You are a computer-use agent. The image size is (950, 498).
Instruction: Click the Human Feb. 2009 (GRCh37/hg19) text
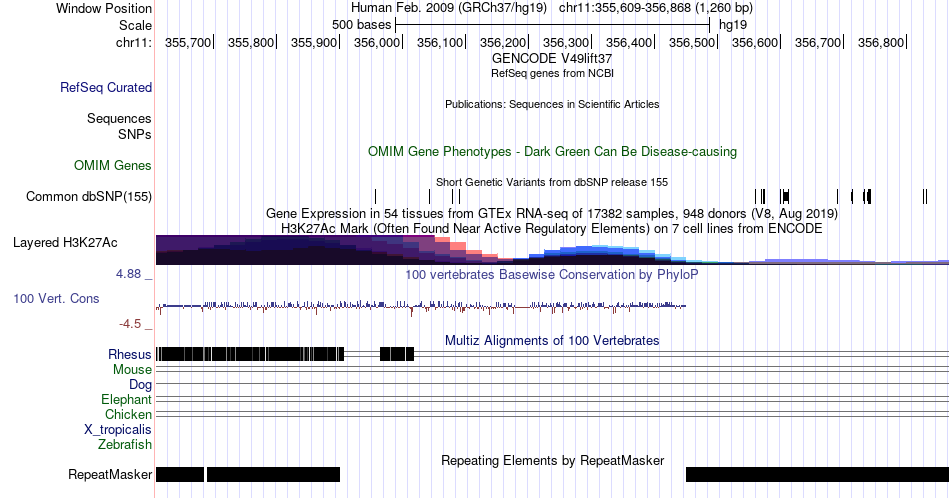(448, 8)
